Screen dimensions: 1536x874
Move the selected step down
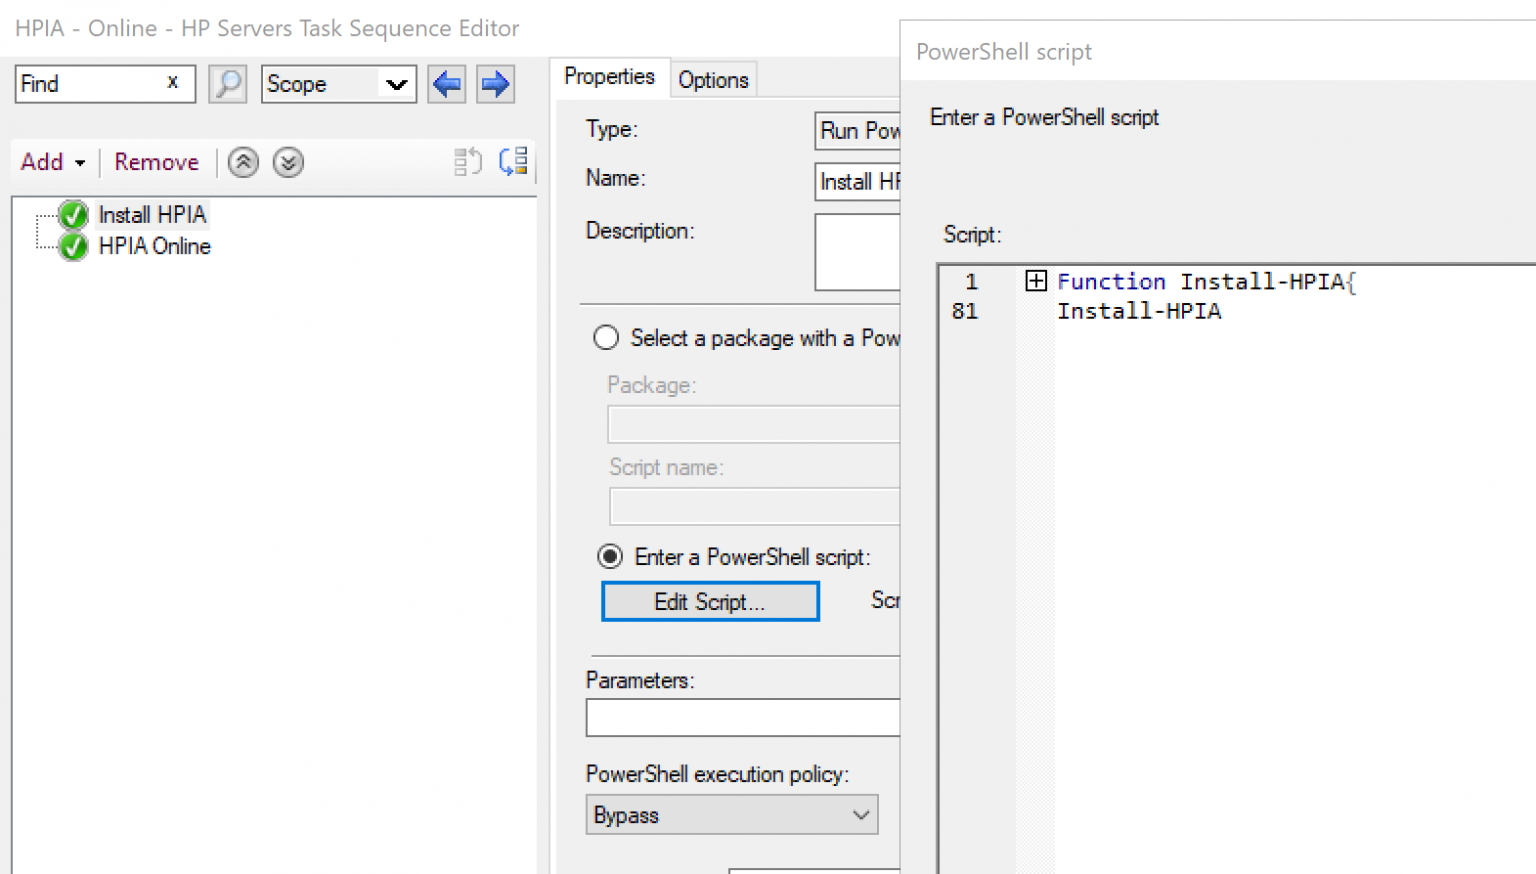click(x=288, y=162)
